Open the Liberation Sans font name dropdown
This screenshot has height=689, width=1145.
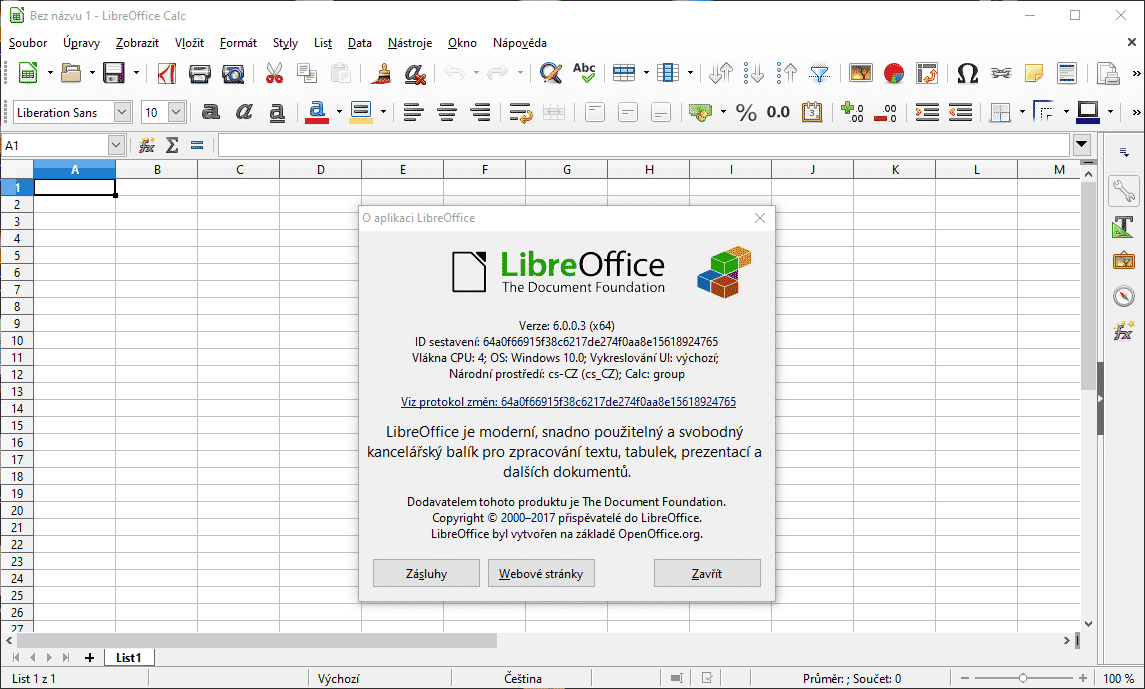(123, 112)
